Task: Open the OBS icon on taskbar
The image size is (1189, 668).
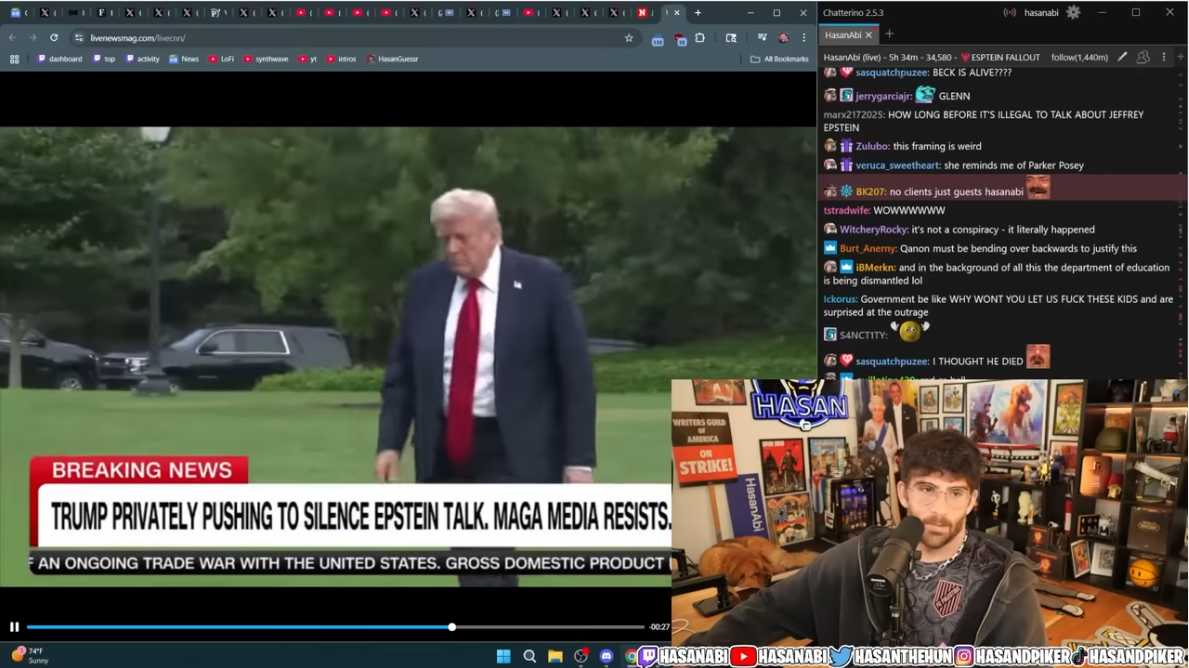Action: 581,656
